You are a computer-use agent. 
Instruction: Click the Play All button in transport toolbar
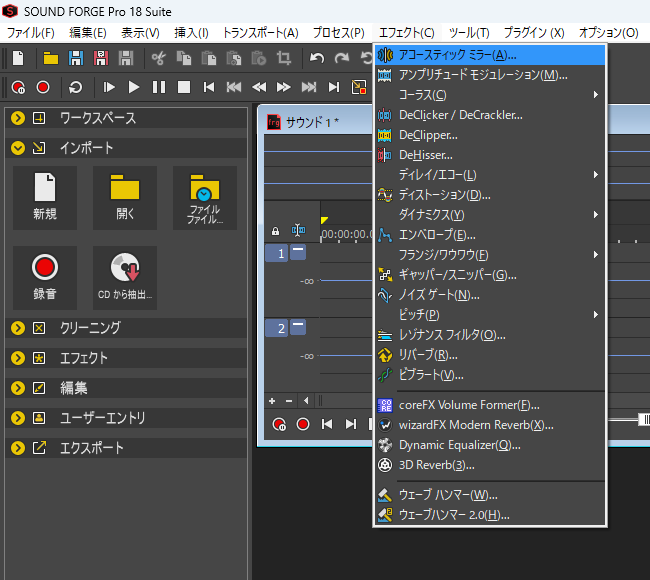coord(109,87)
